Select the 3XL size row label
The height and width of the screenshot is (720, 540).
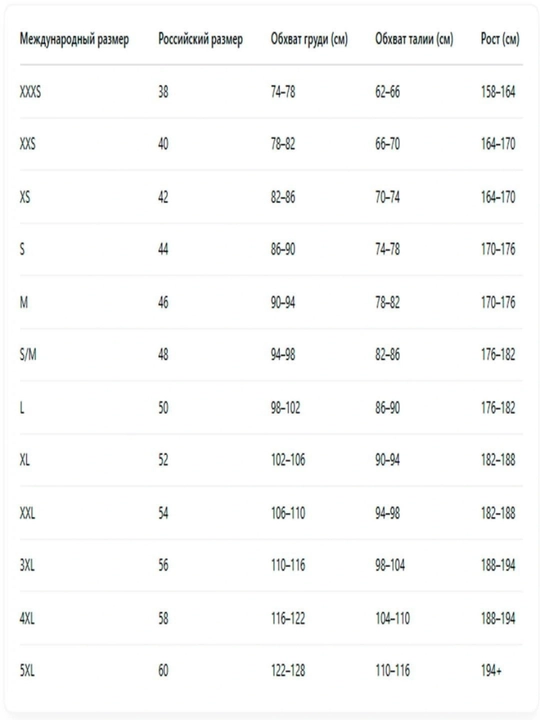(27, 565)
